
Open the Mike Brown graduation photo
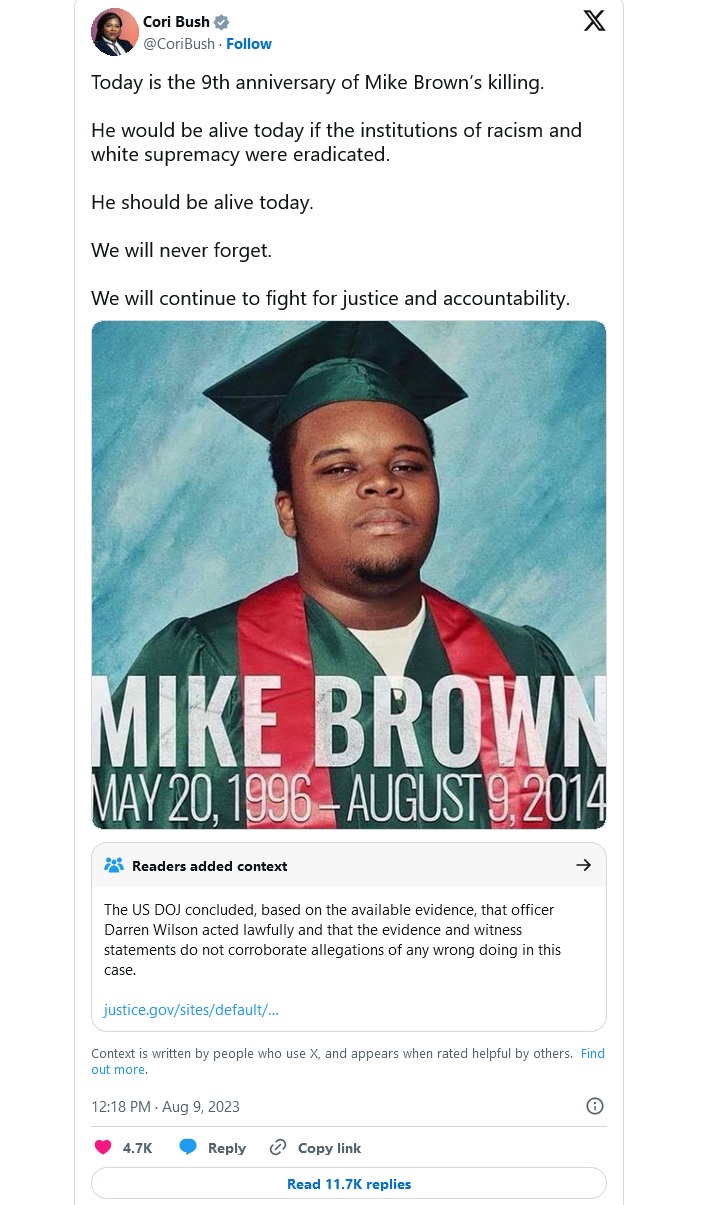tap(348, 574)
